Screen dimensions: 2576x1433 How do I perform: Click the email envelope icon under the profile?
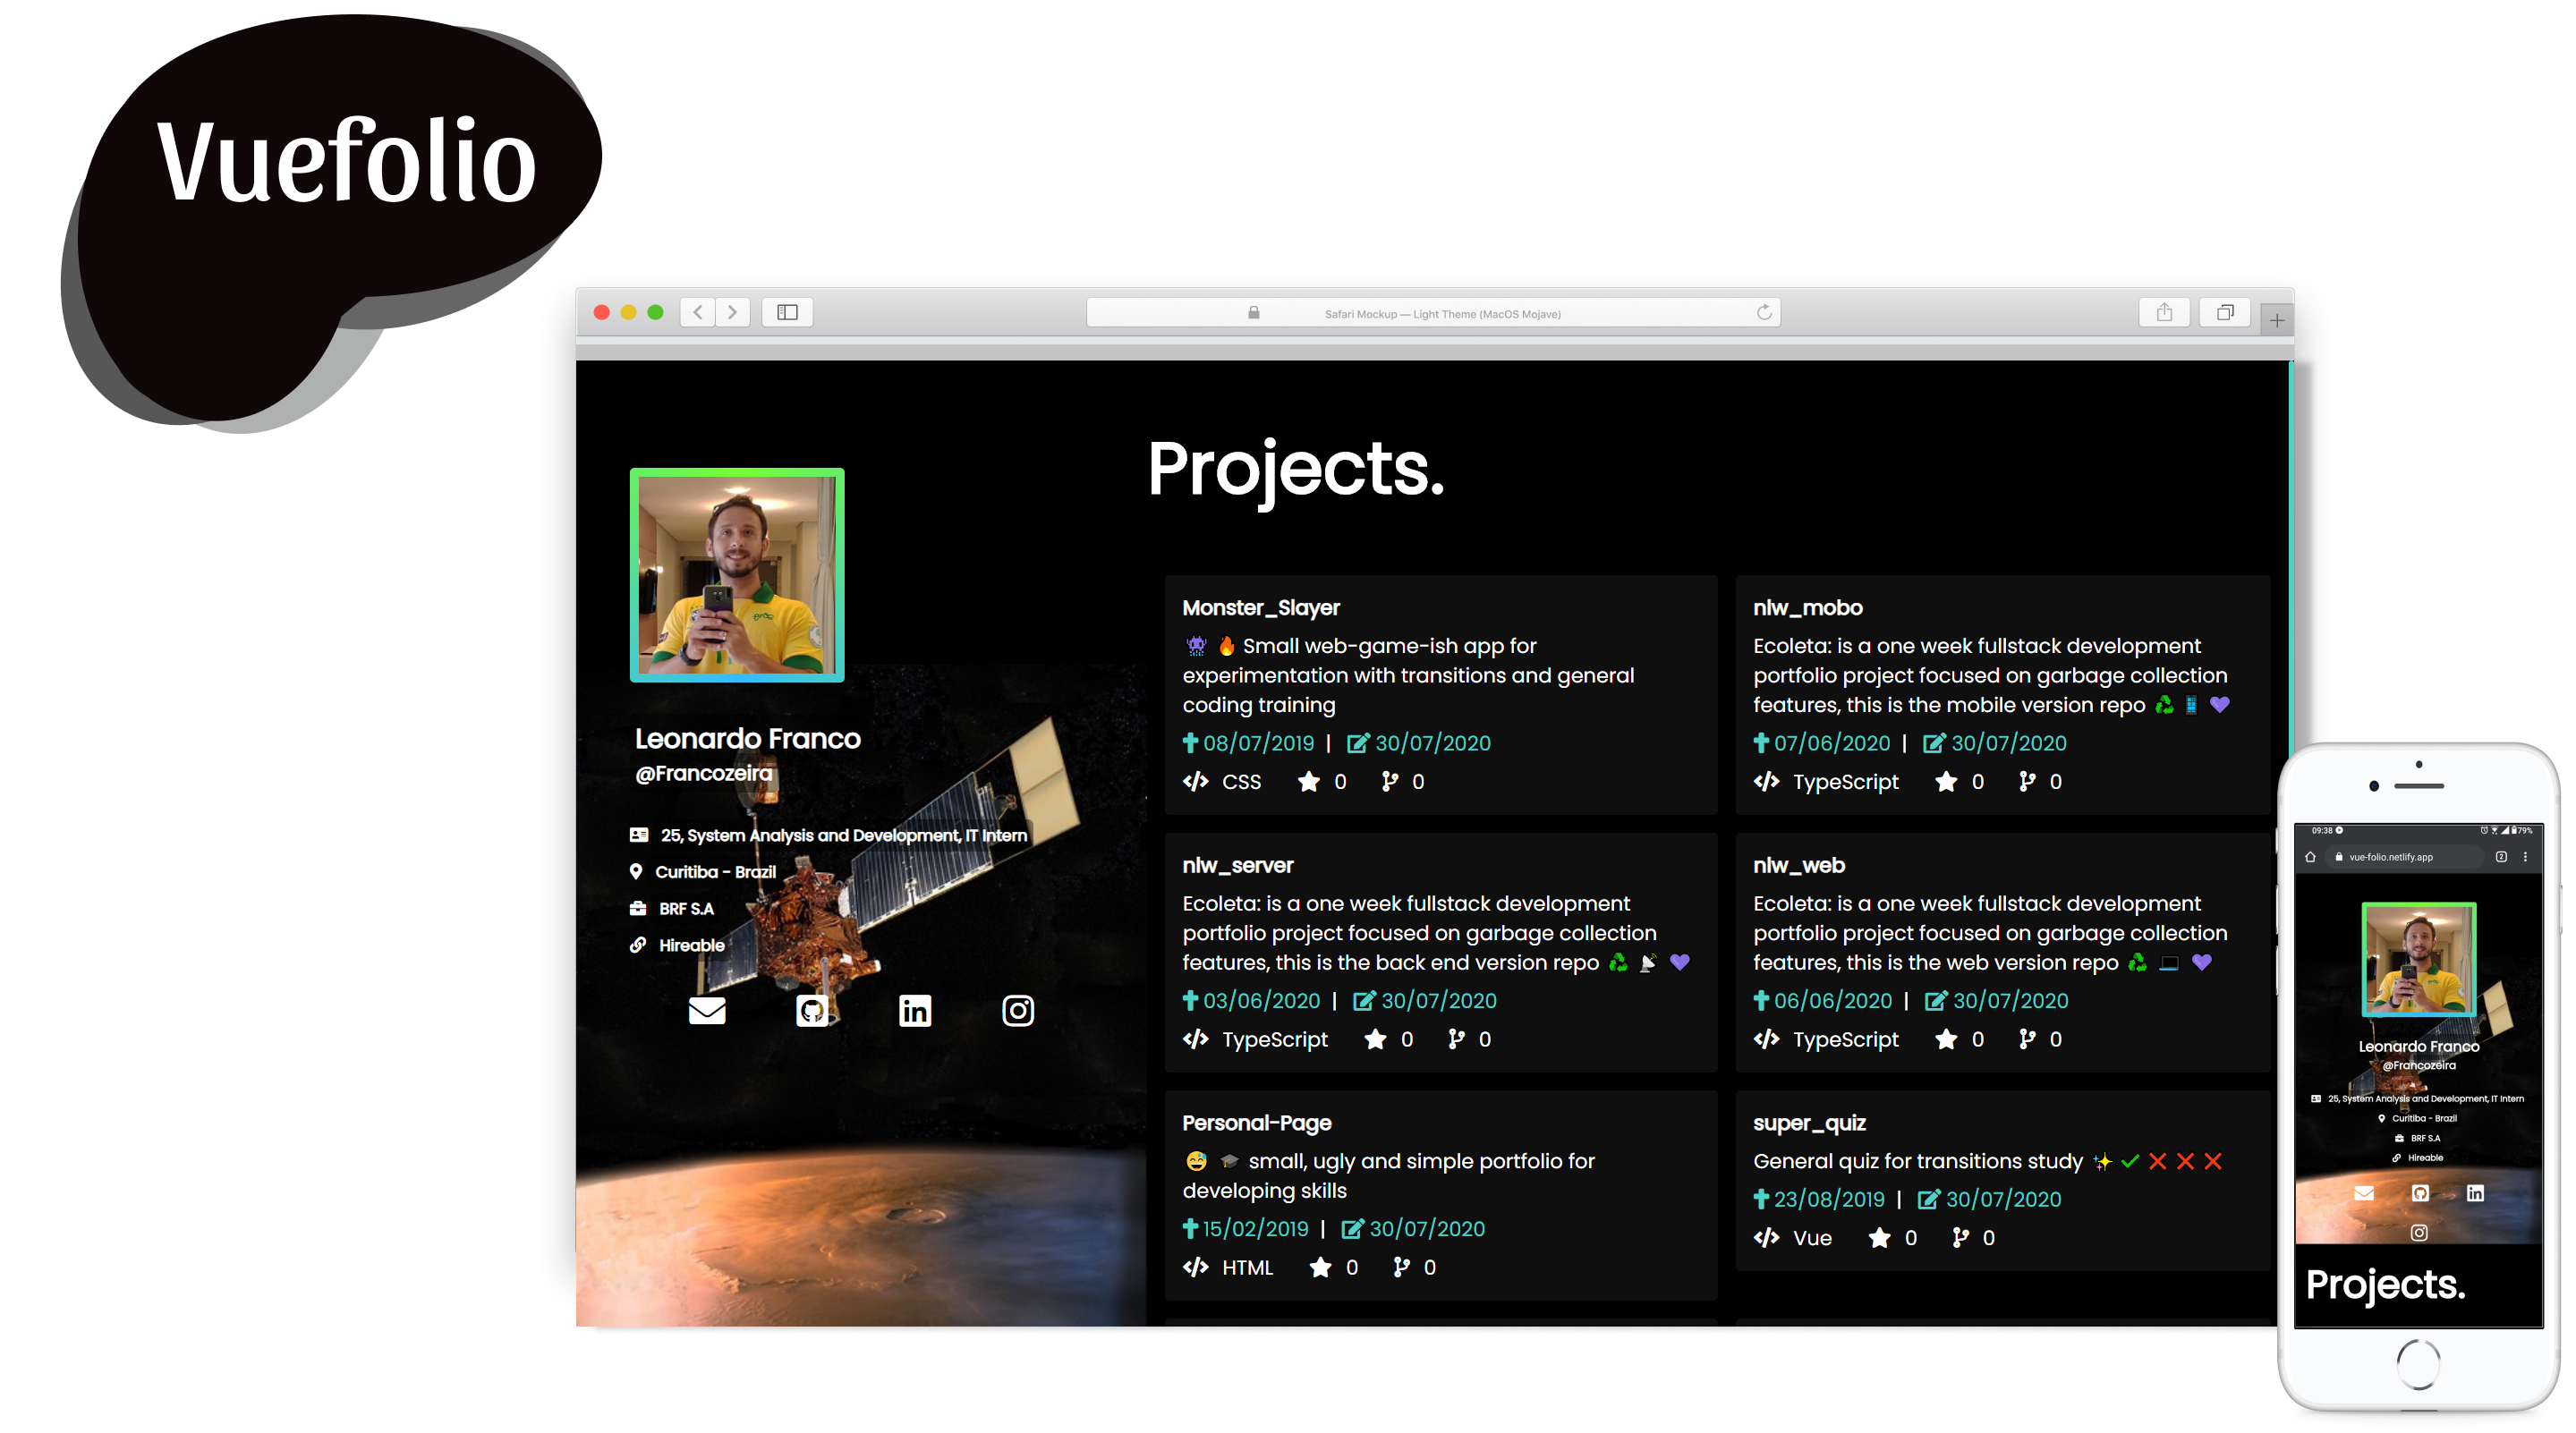[x=707, y=1010]
